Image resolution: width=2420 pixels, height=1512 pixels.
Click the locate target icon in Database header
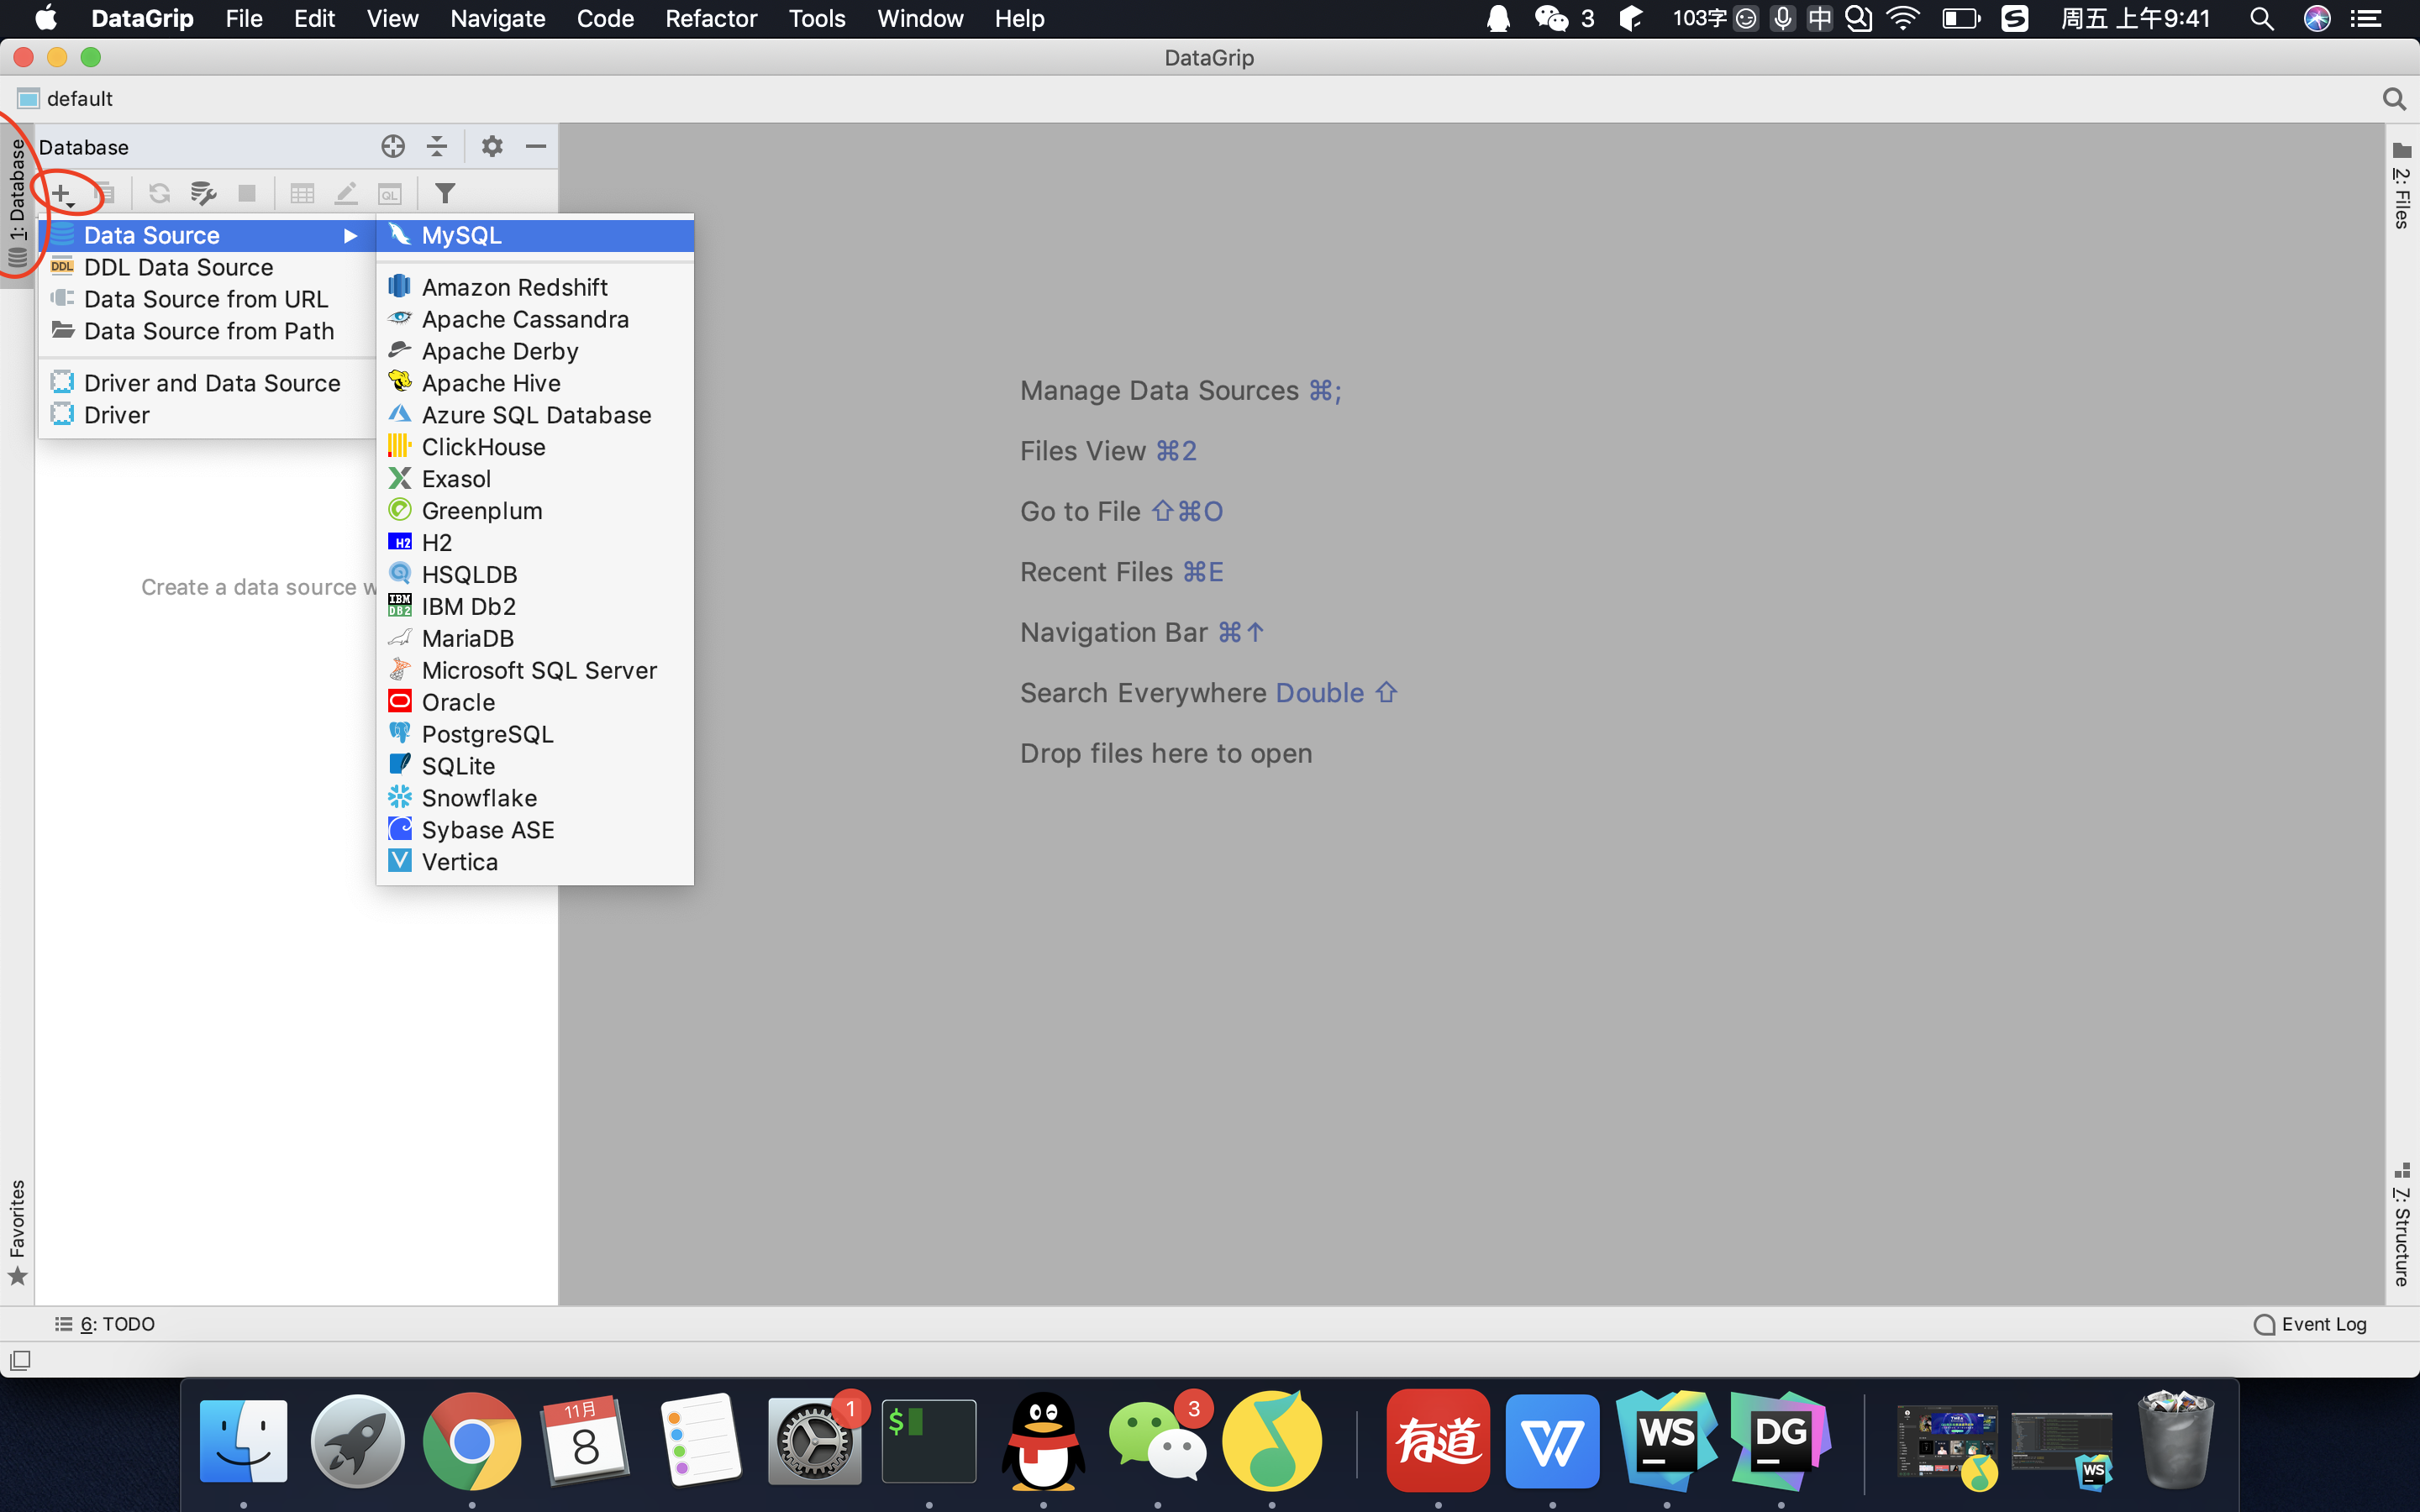(393, 147)
